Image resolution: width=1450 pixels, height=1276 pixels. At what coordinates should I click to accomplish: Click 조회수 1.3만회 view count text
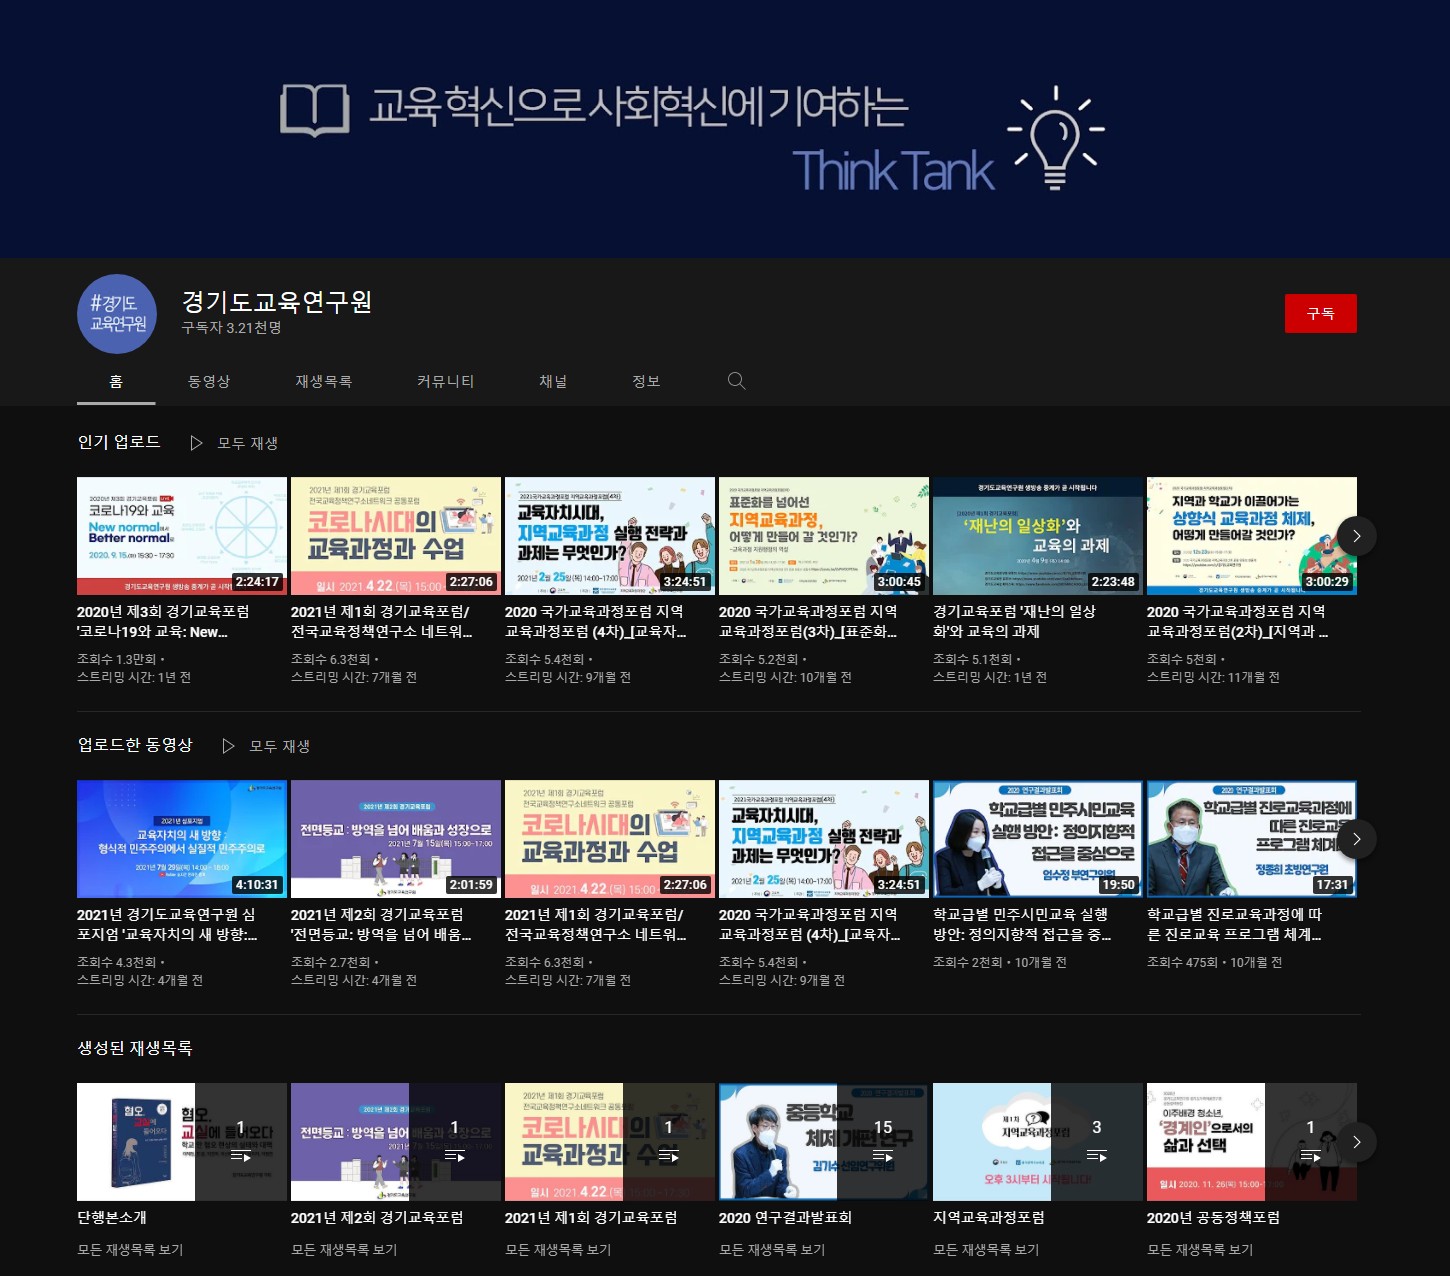117,660
